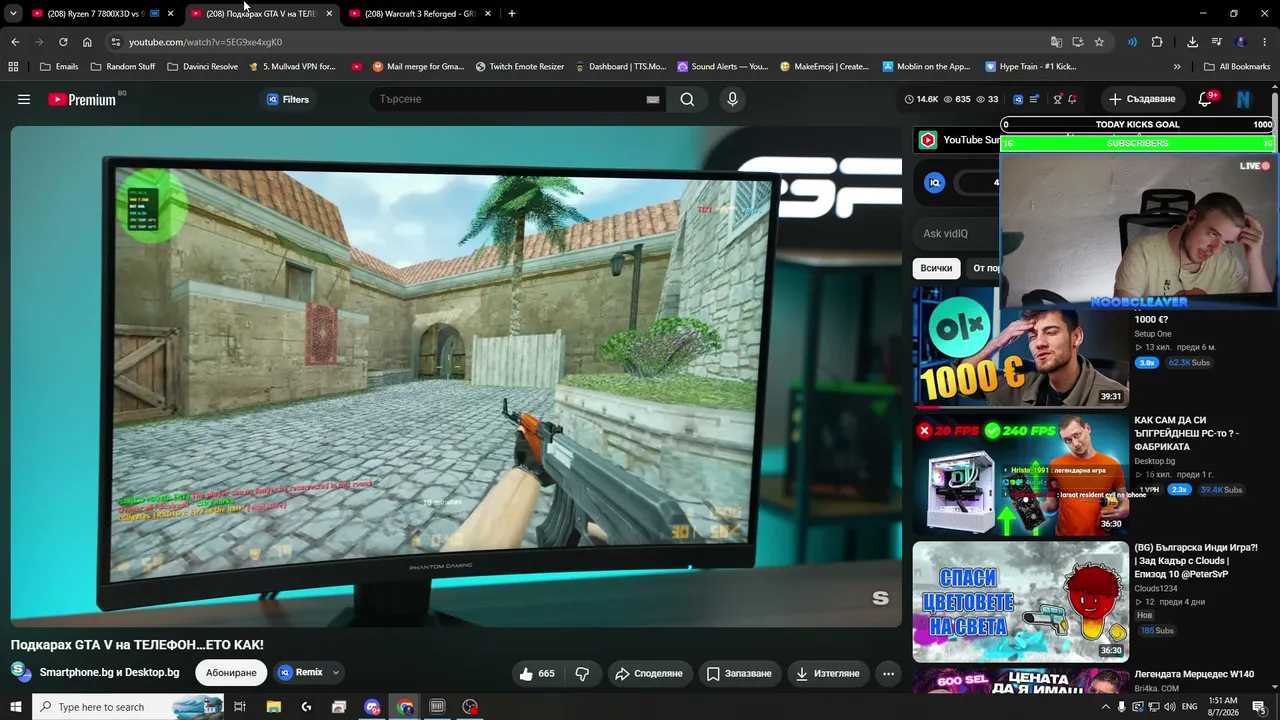Reload the page
The image size is (1280, 720).
(63, 42)
